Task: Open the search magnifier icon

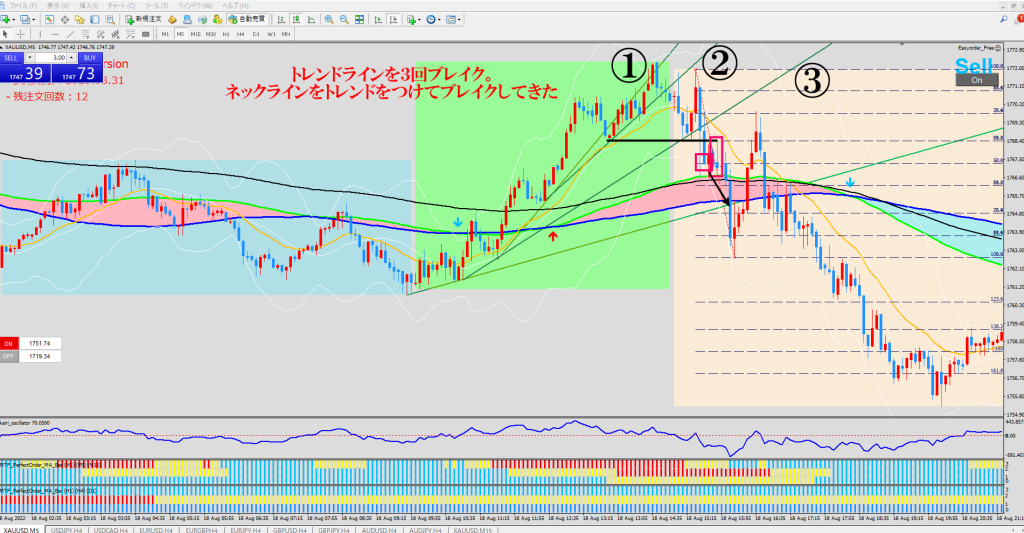Action: 1004,20
